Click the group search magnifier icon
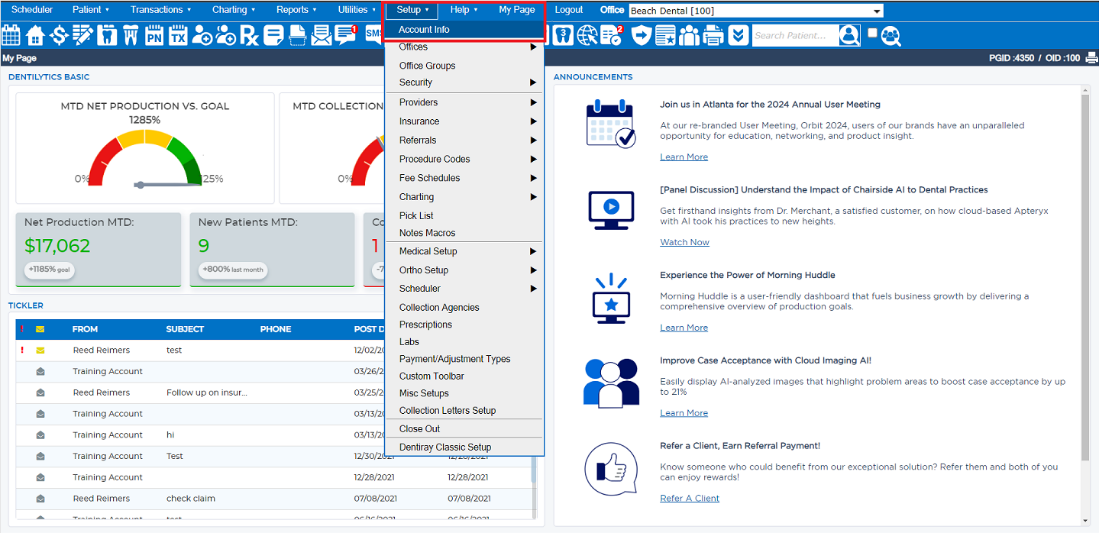 [x=891, y=35]
